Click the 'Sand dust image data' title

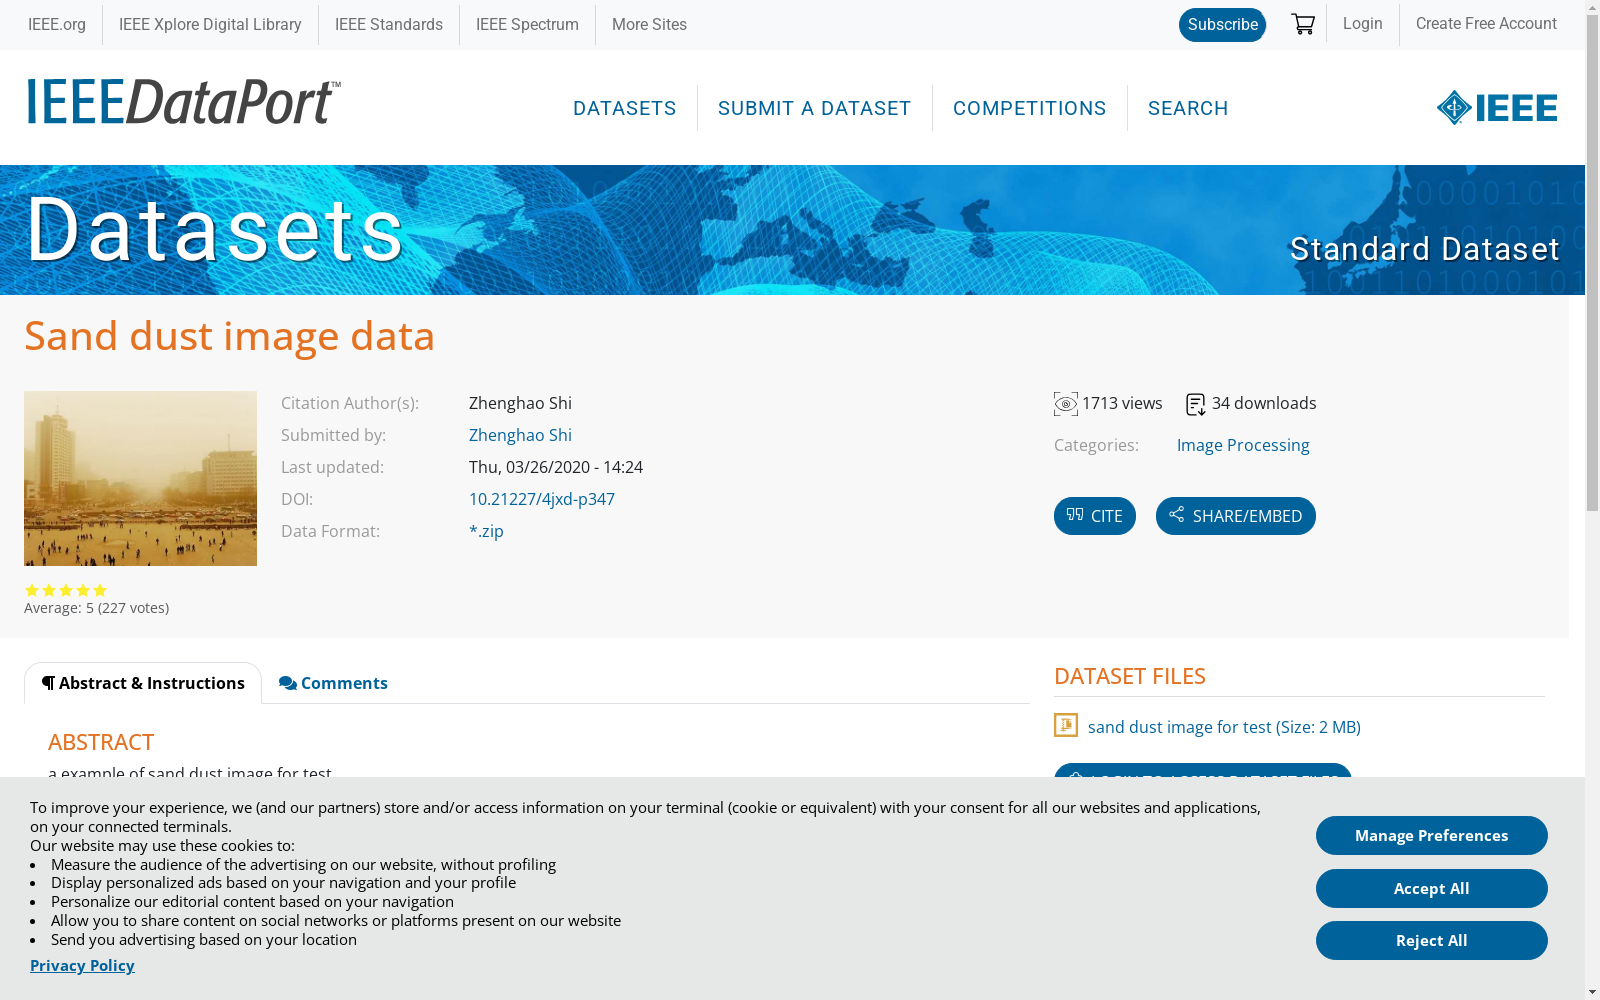pos(230,336)
